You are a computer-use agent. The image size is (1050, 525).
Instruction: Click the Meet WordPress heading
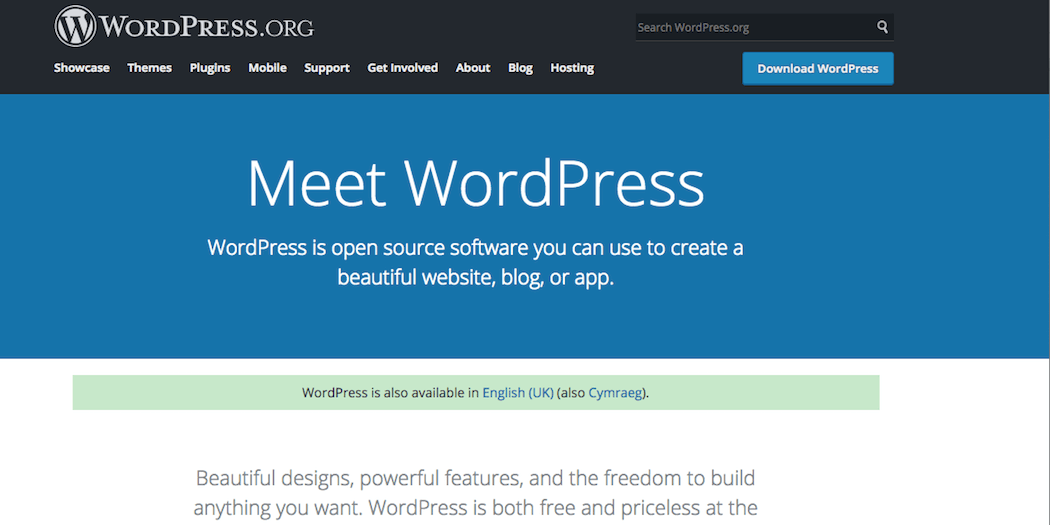475,183
